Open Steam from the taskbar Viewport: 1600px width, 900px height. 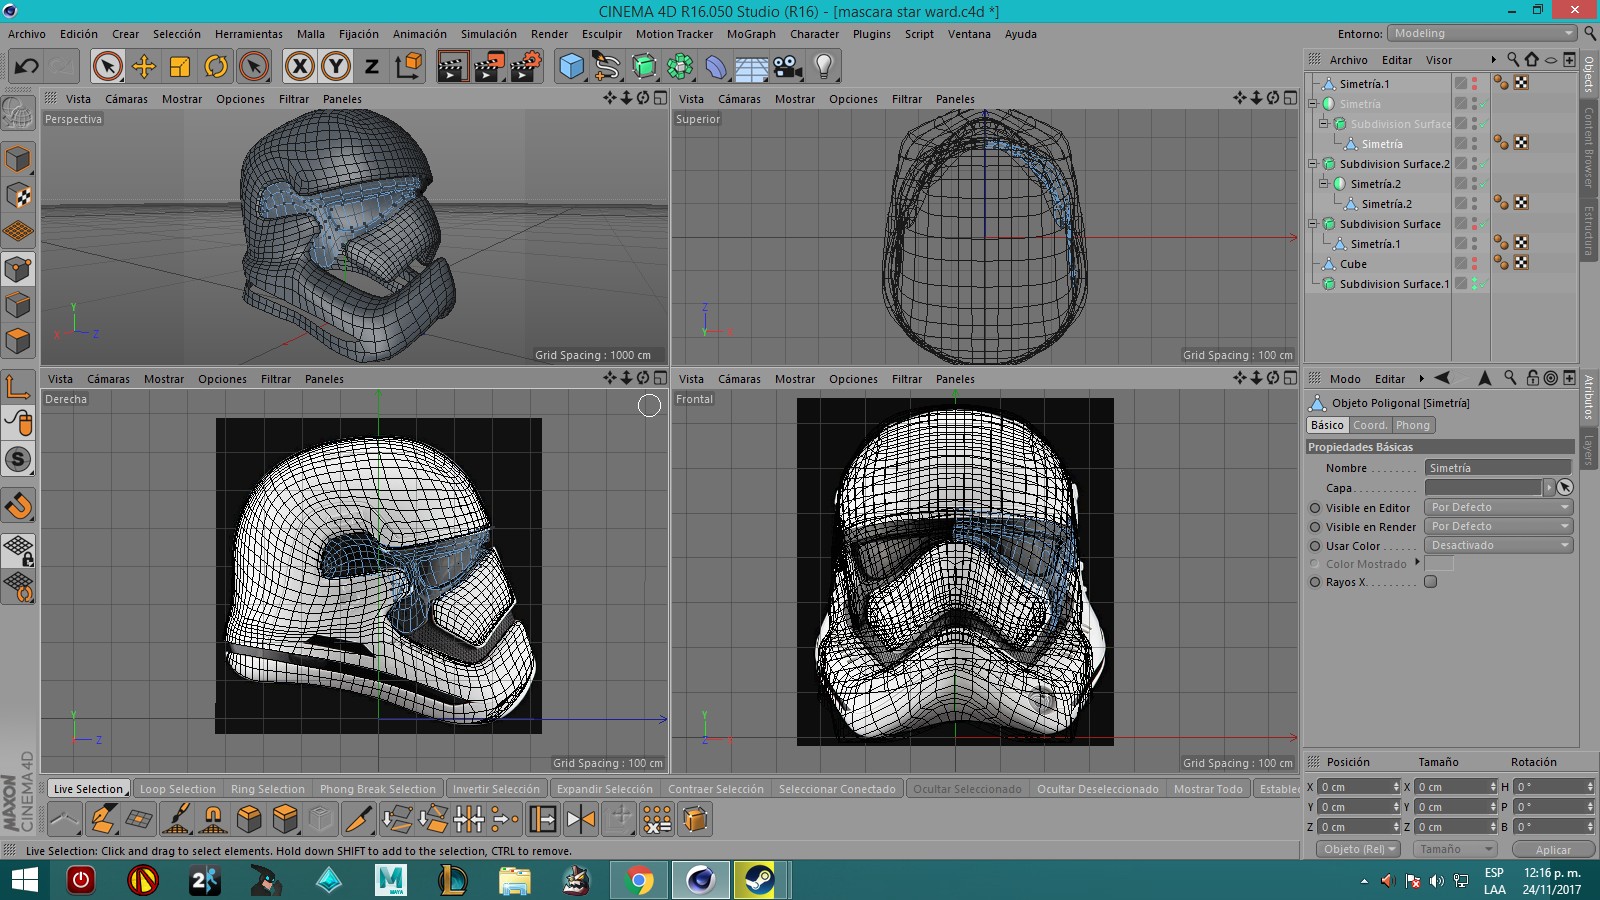pos(759,880)
